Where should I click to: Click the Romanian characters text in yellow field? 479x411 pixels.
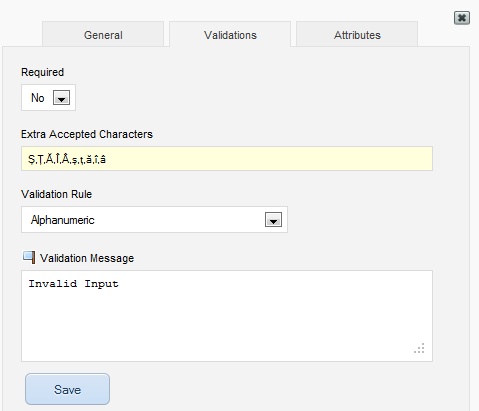tap(67, 159)
